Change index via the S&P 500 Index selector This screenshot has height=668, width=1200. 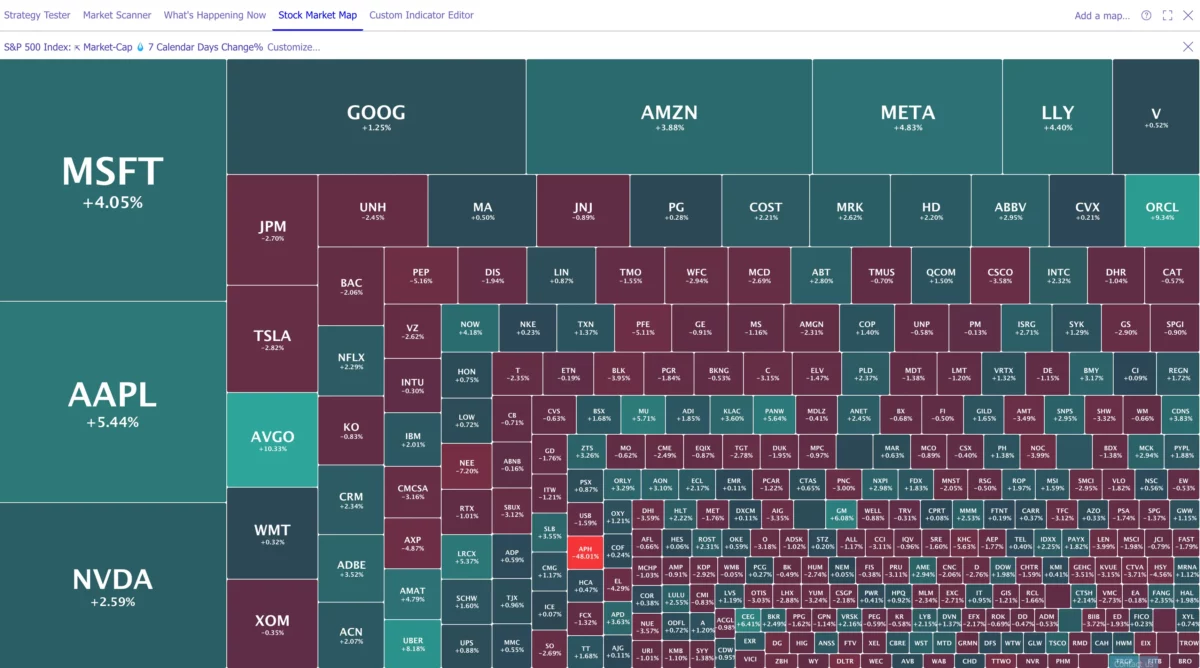click(37, 46)
